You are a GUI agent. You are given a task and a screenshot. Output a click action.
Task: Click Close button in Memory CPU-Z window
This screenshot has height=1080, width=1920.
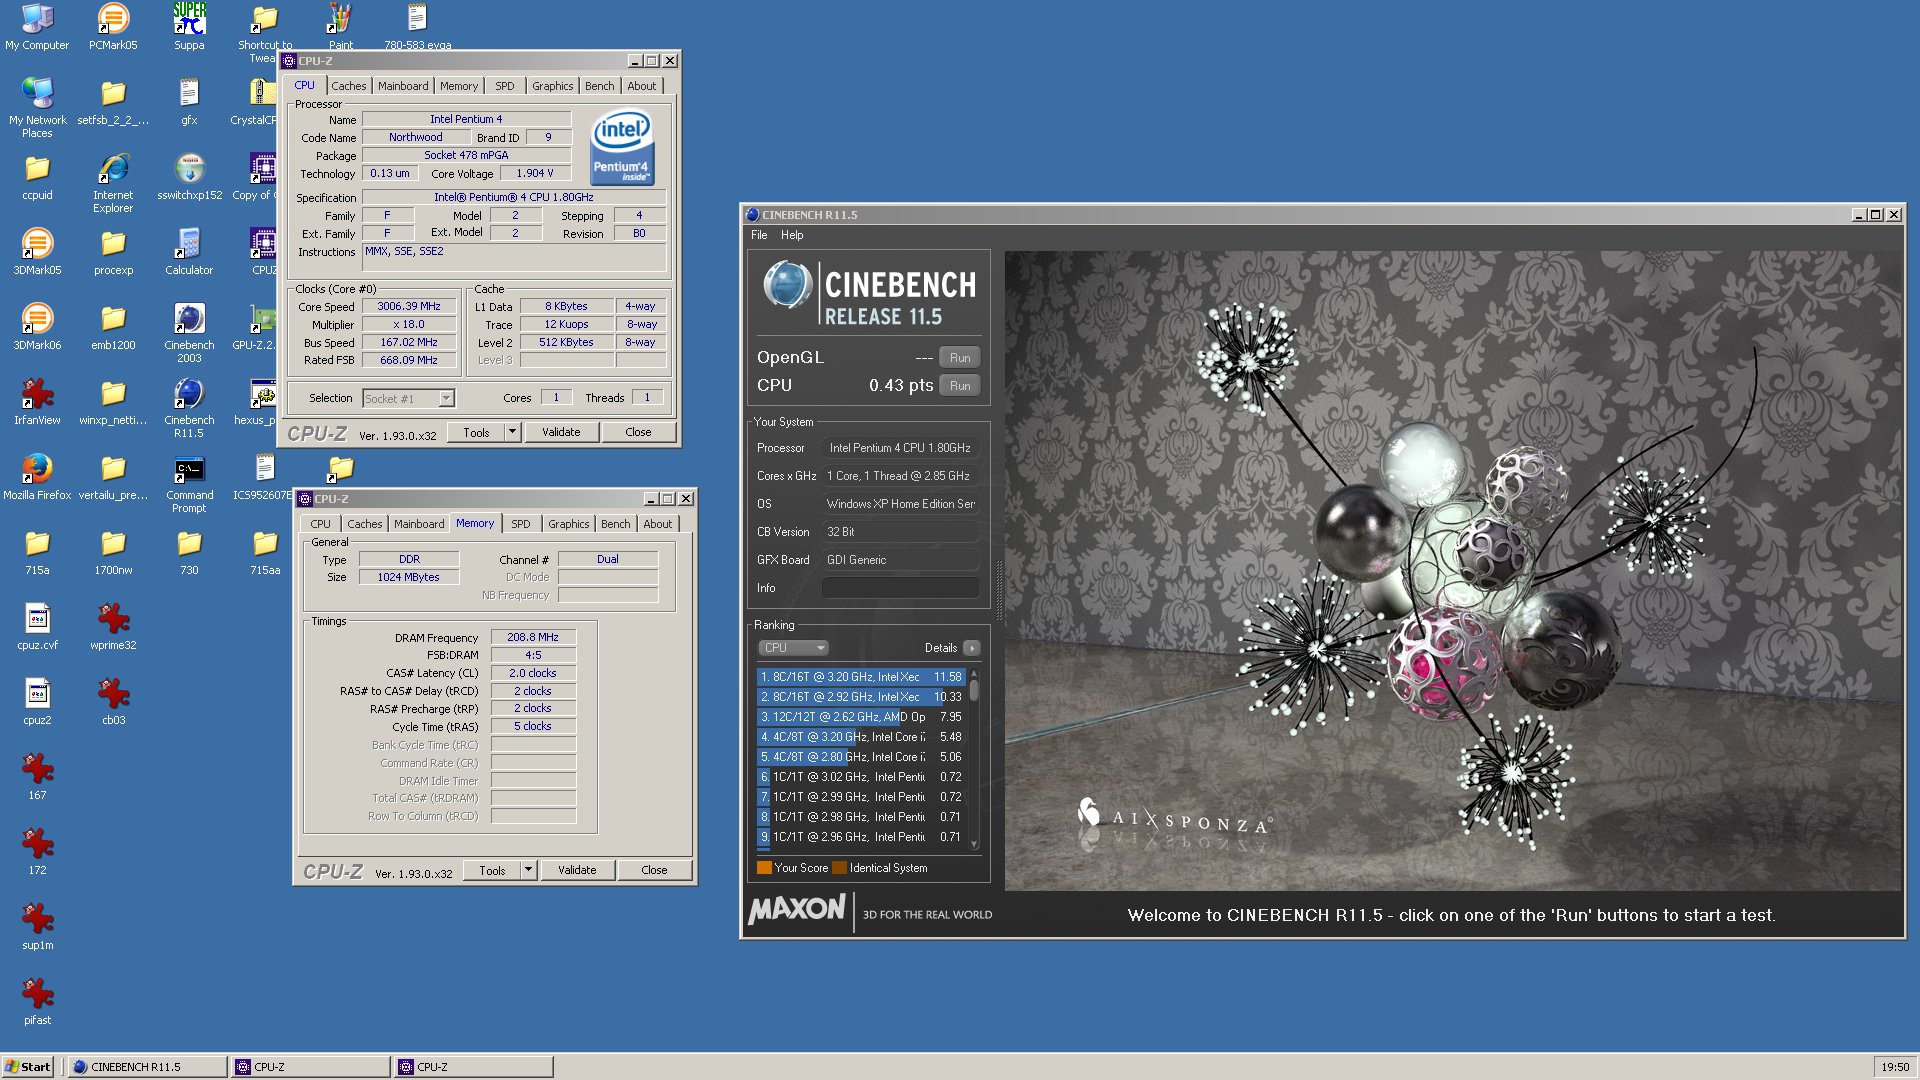click(x=654, y=870)
